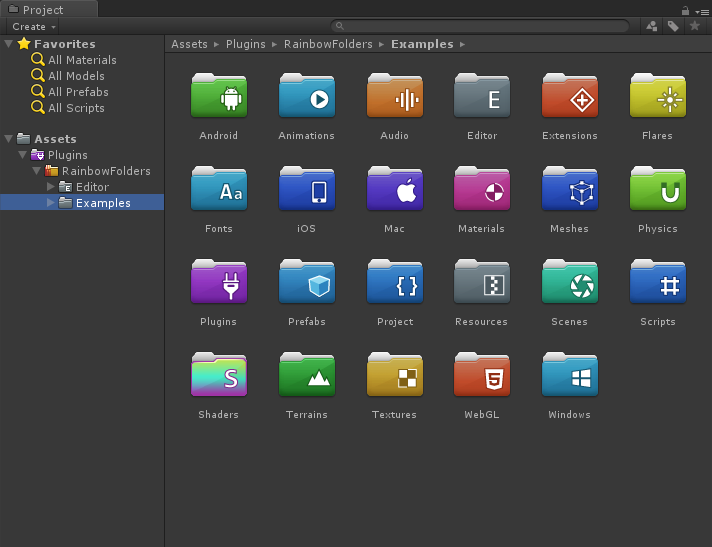
Task: Select the Project folder with braces
Action: coord(395,281)
